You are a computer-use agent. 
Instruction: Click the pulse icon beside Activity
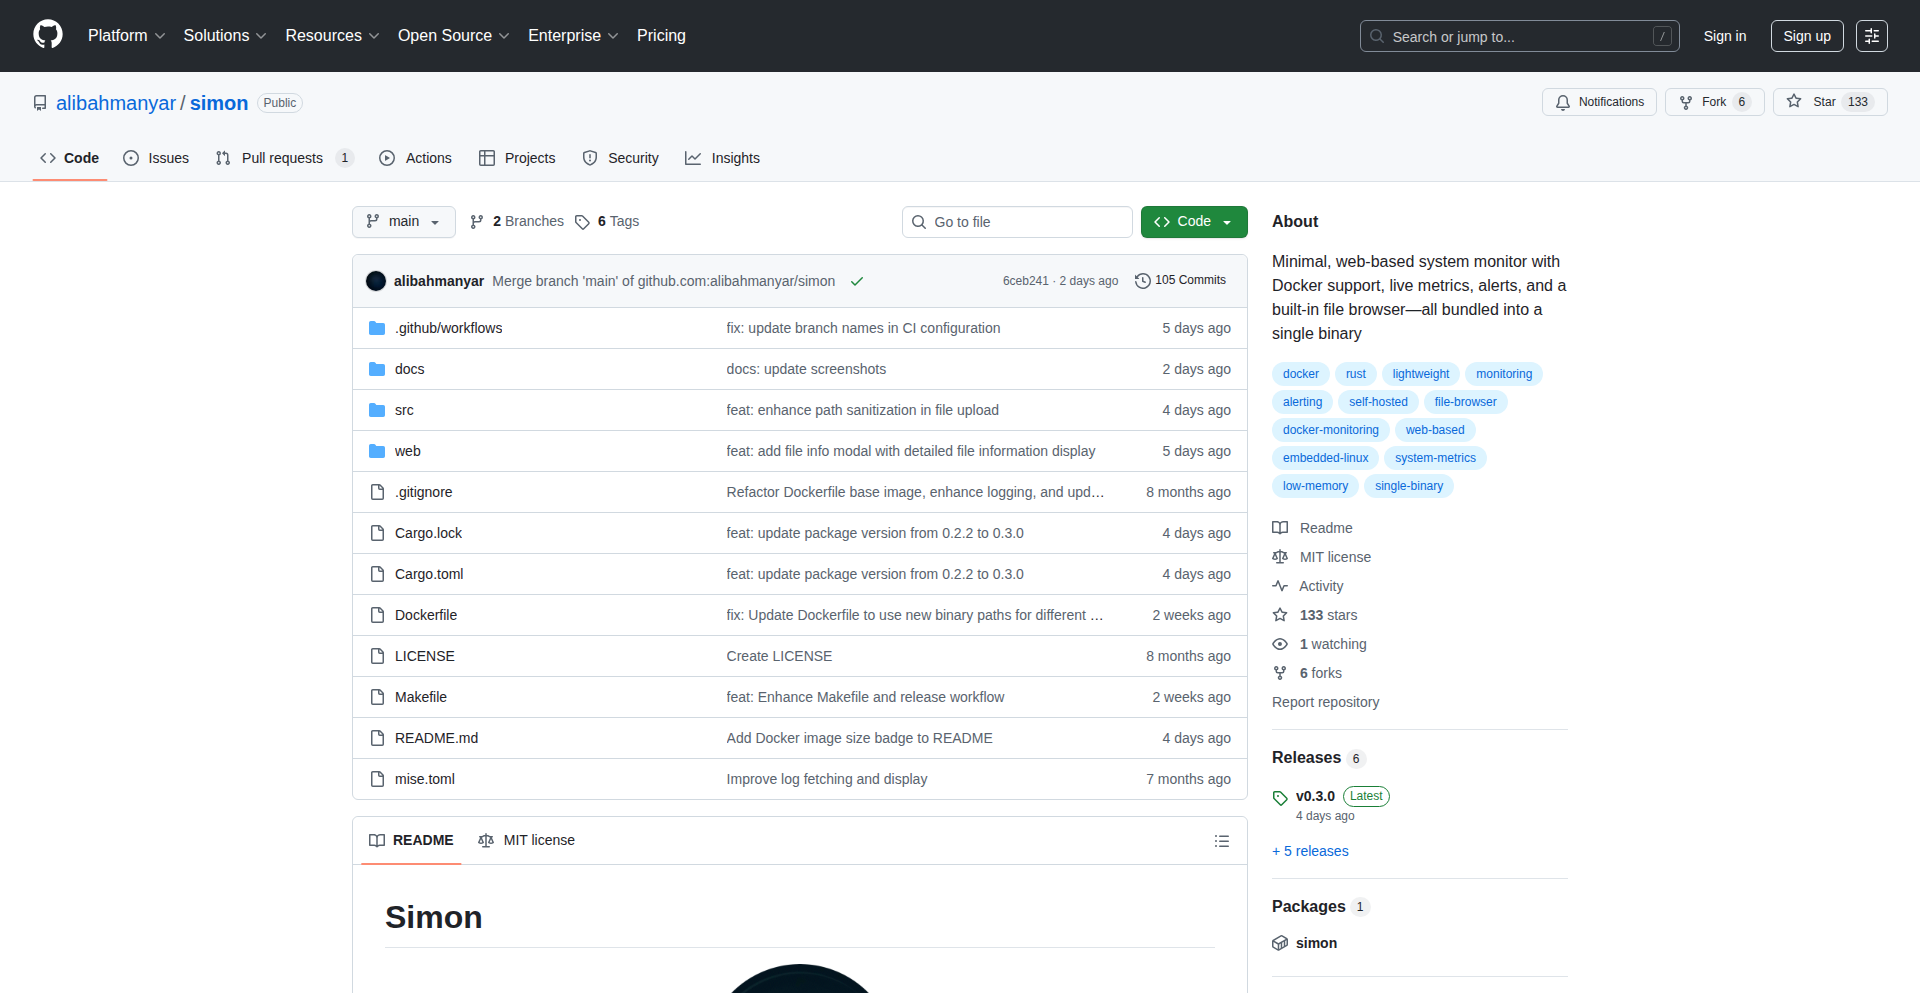tap(1280, 586)
